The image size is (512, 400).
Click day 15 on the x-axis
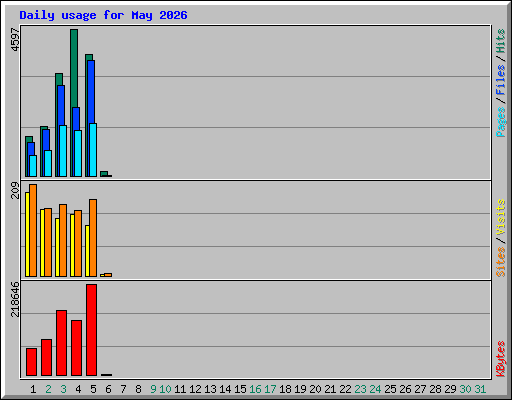tap(240, 389)
